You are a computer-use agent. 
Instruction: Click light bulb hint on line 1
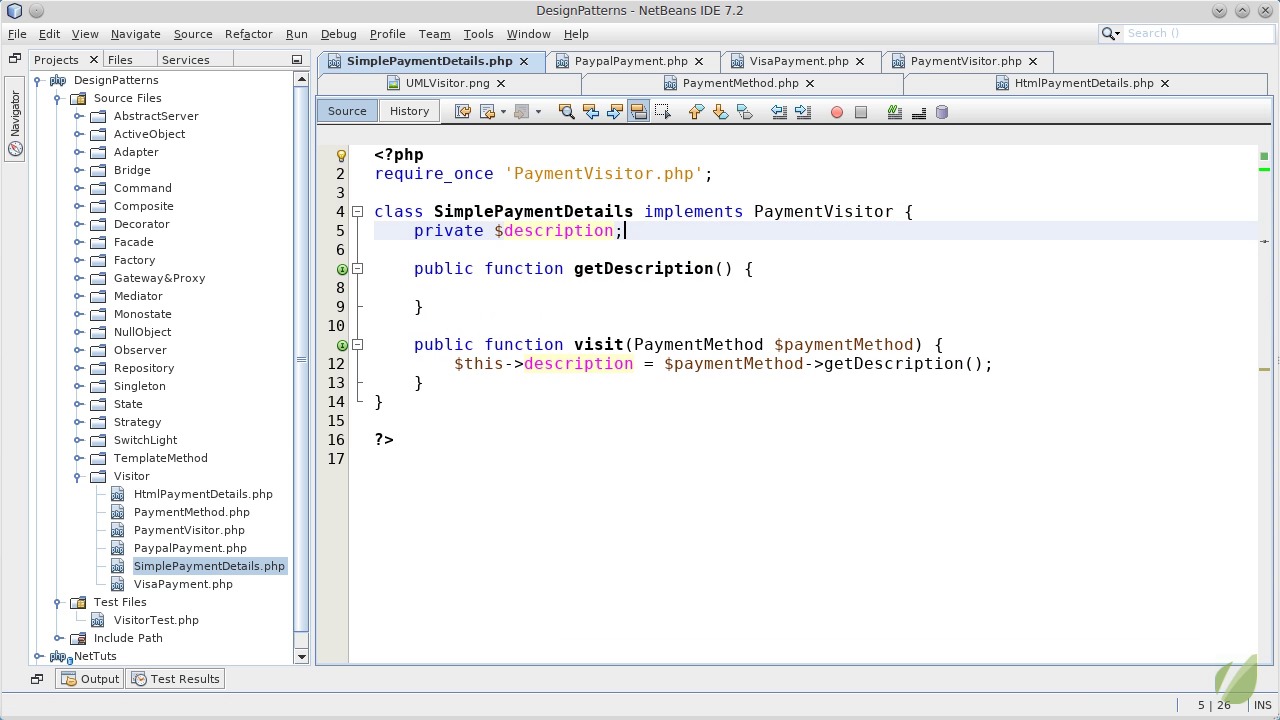click(341, 155)
